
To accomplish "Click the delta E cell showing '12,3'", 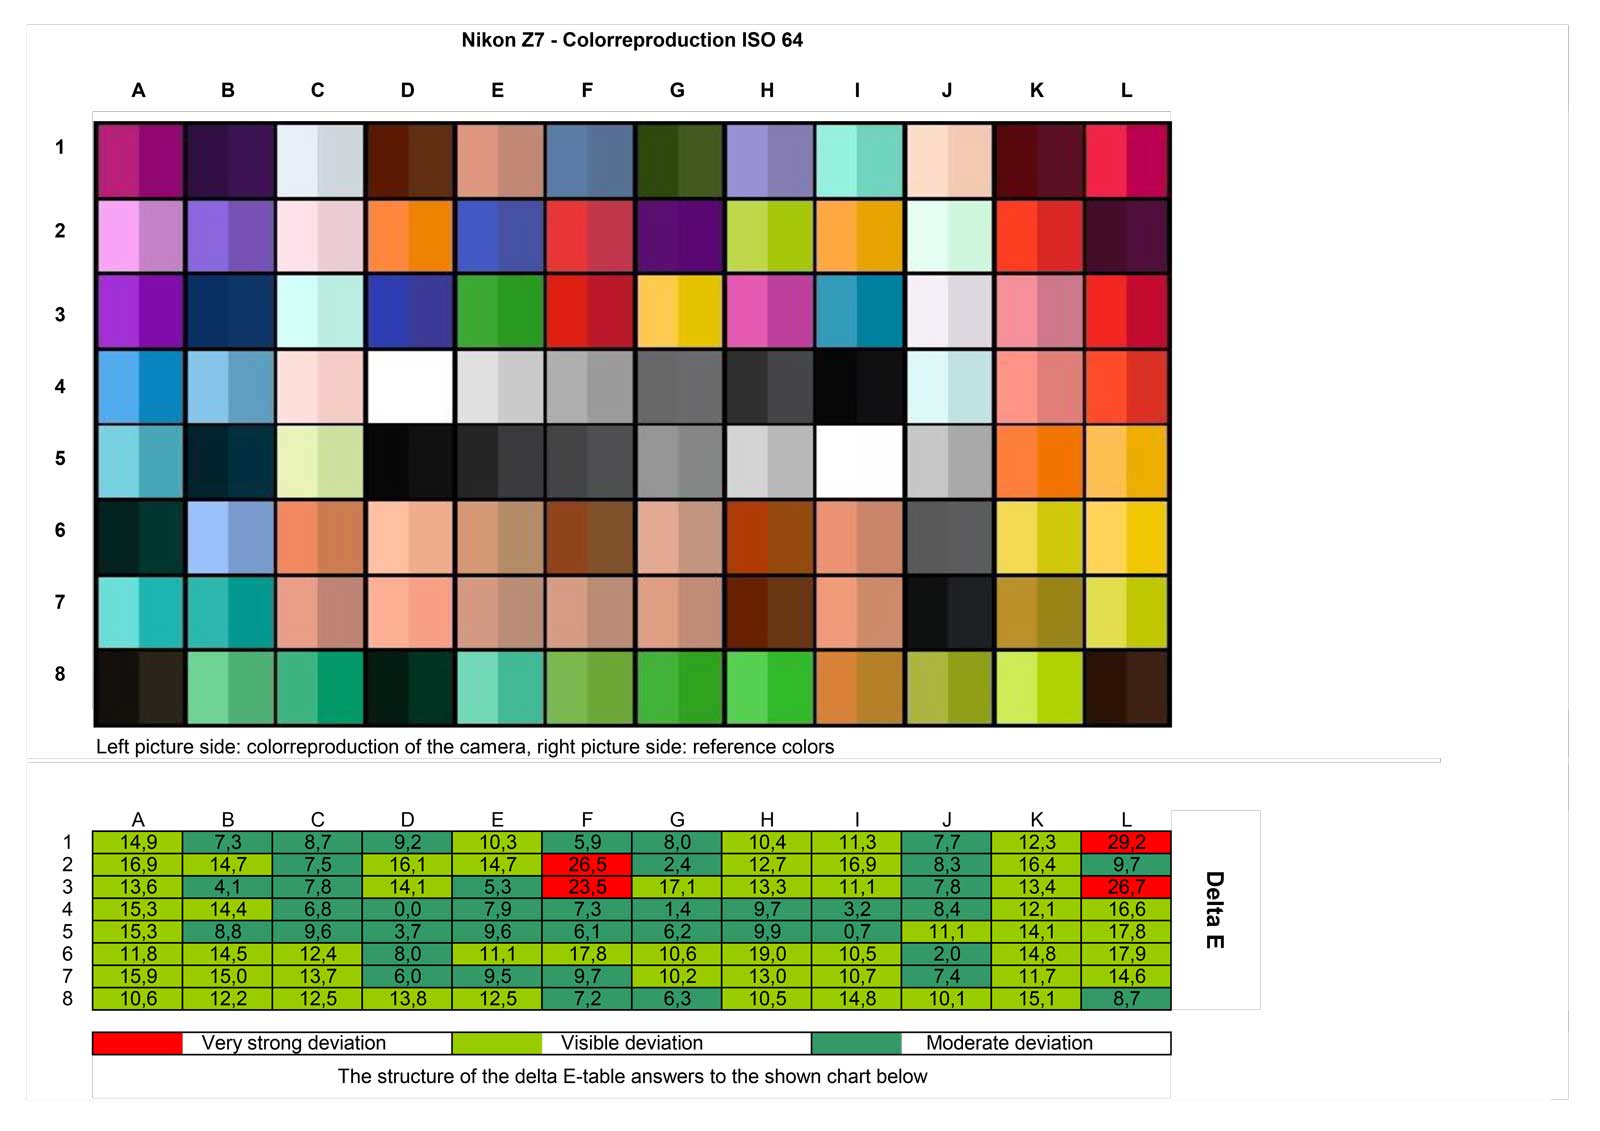I will coord(1037,842).
